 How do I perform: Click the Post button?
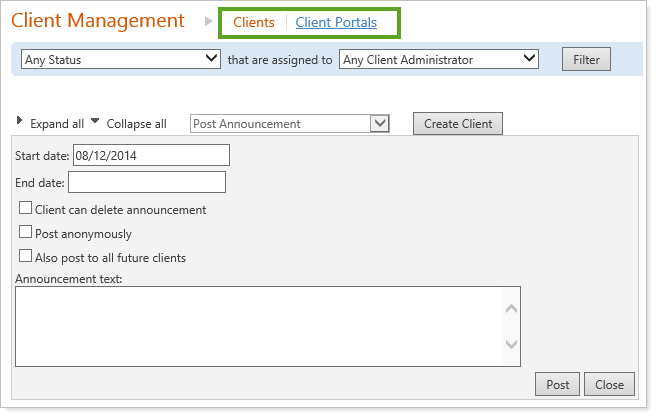pos(558,384)
